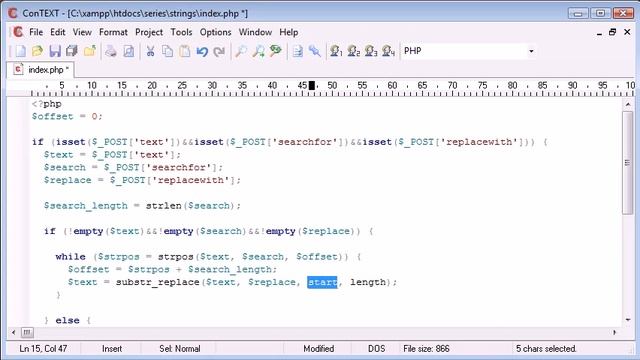Screen dimensions: 640x360
Task: Click 'Insert' mode in status bar
Action: point(112,349)
